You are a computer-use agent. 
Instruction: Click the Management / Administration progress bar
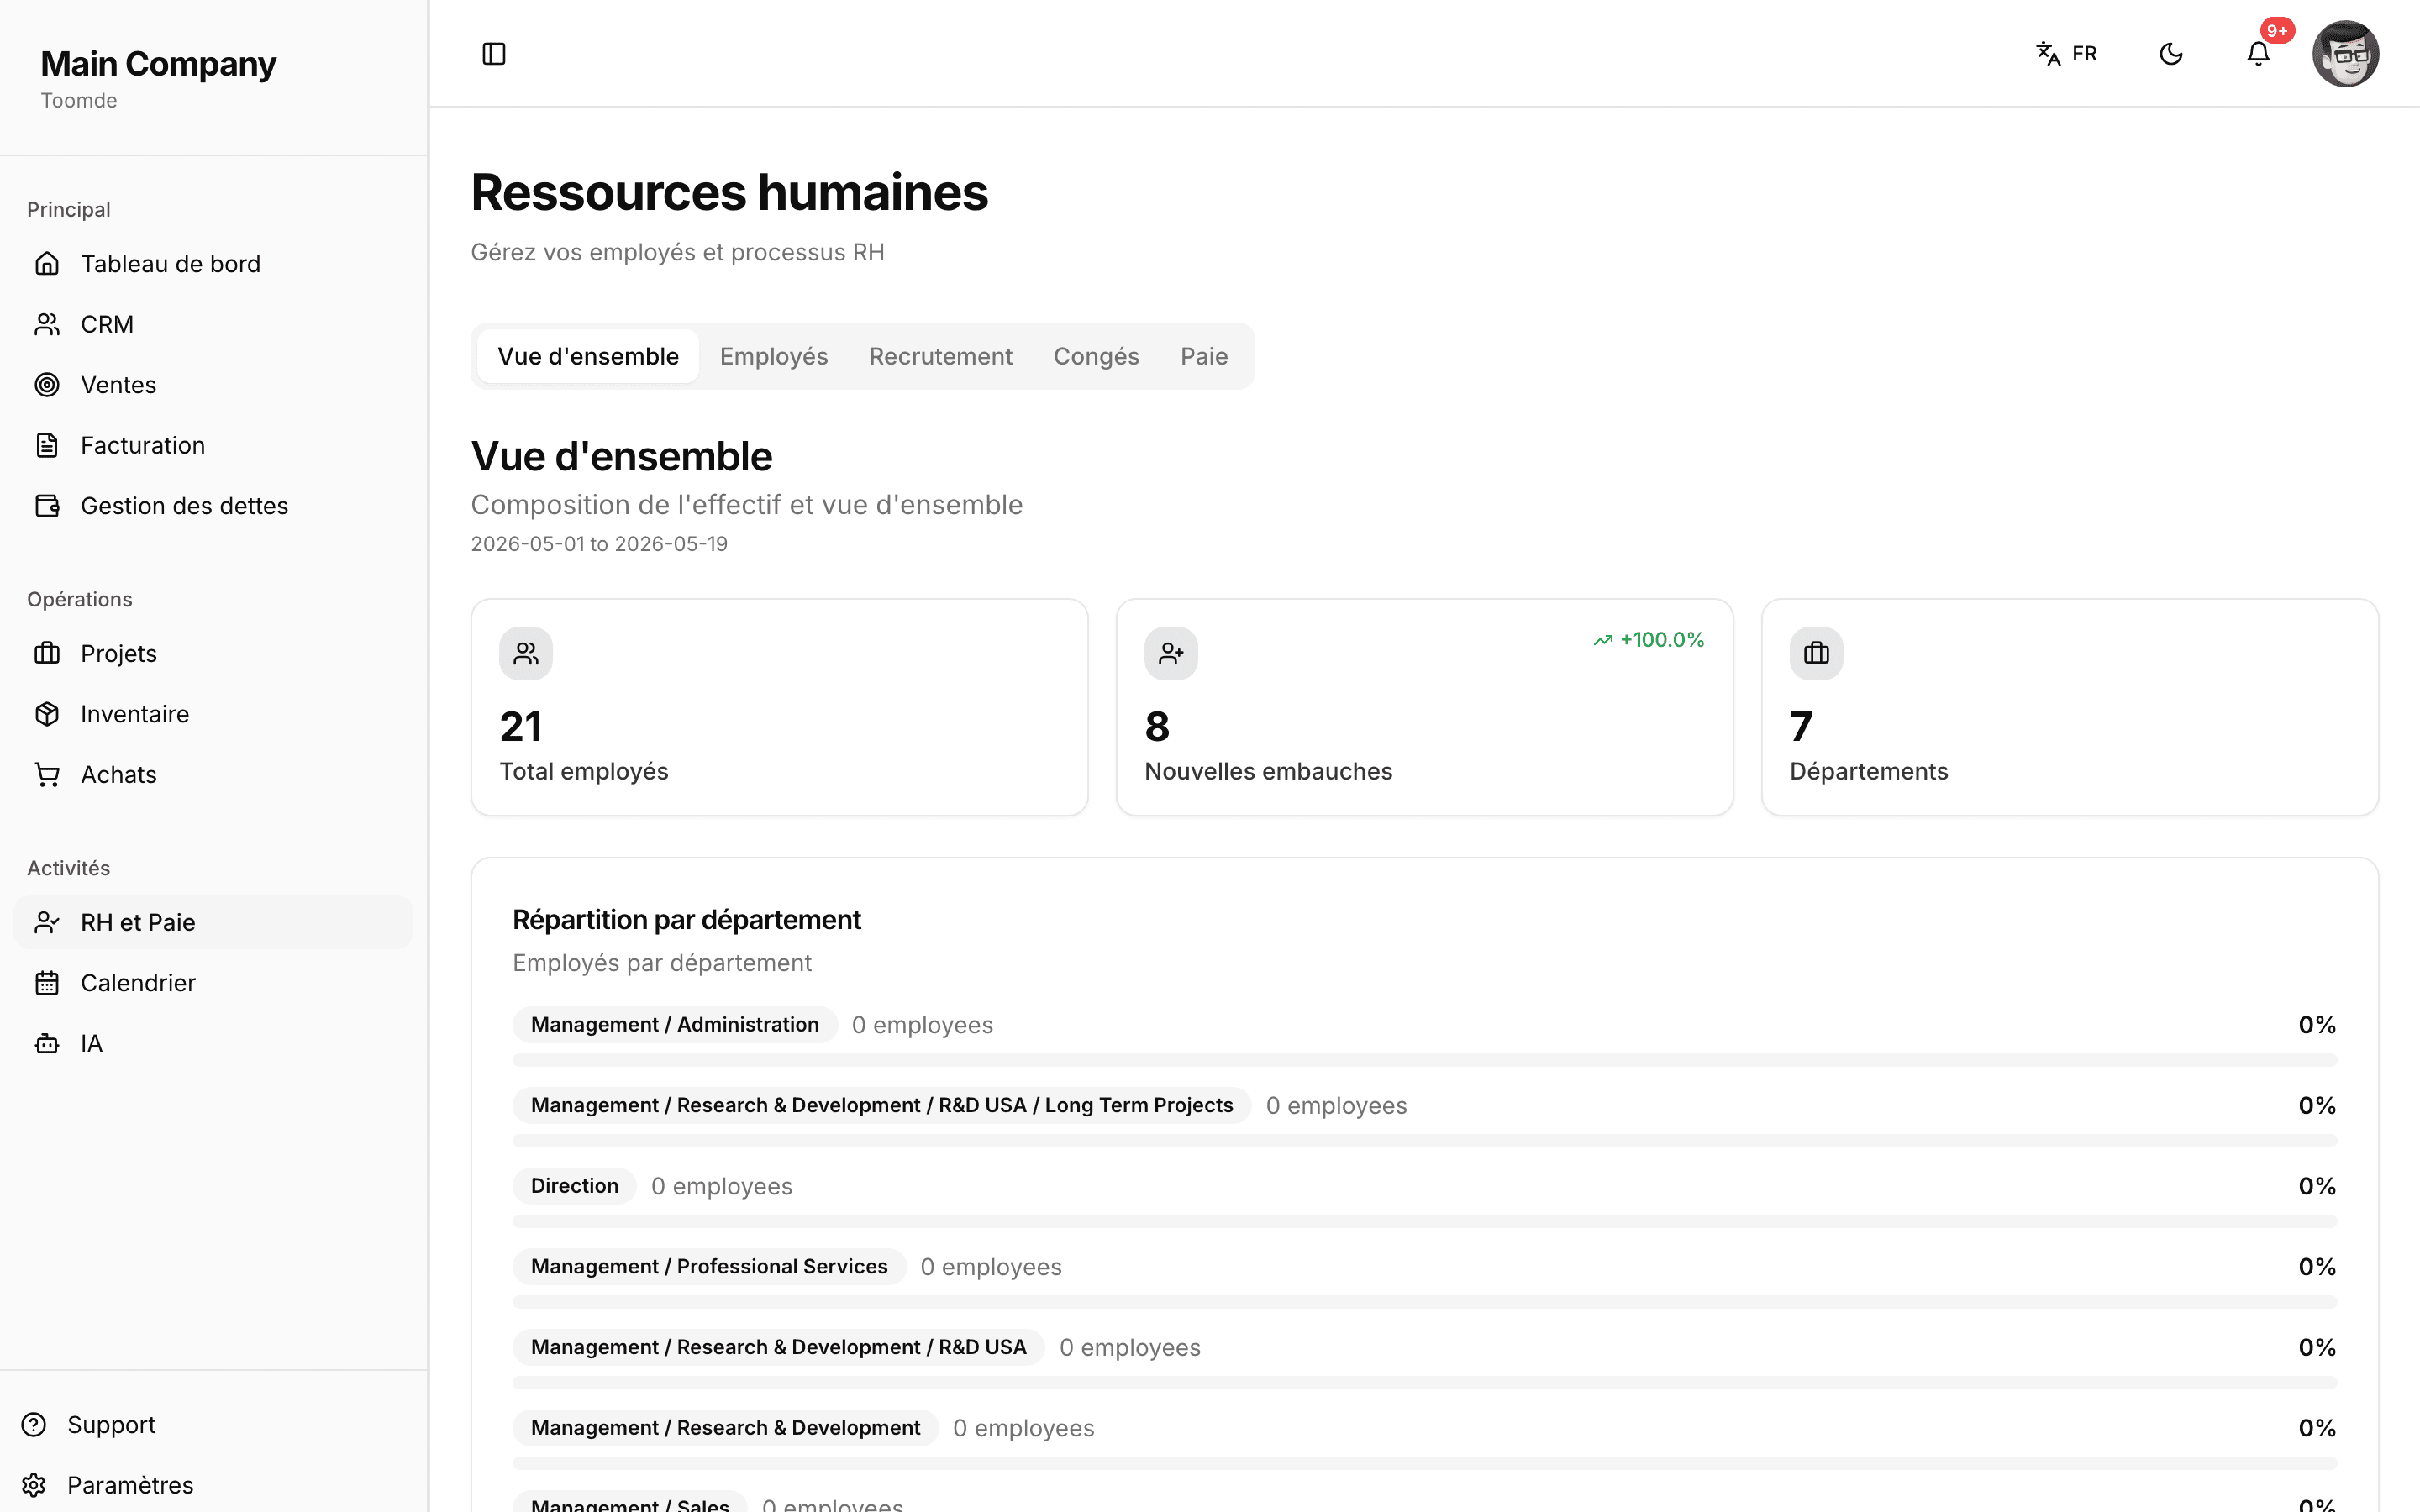click(1424, 1060)
